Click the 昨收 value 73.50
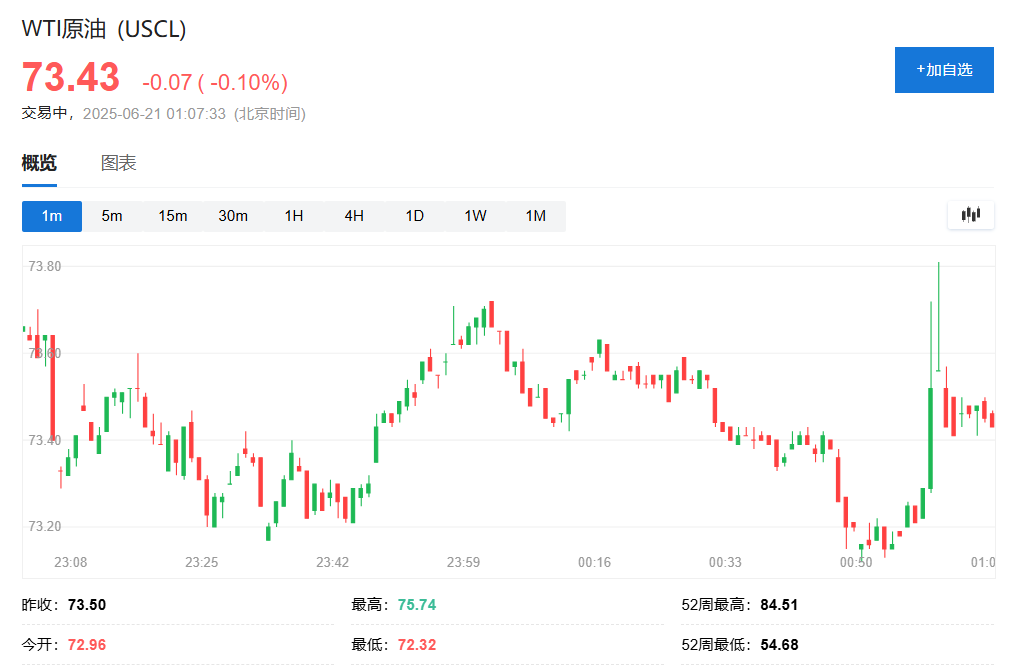1009x671 pixels. (x=87, y=605)
